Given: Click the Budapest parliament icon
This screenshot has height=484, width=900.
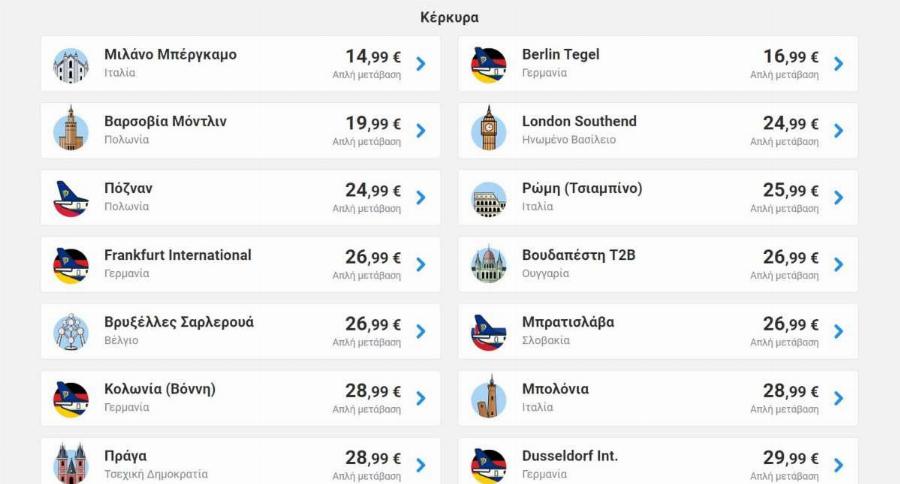Looking at the screenshot, I should (489, 265).
